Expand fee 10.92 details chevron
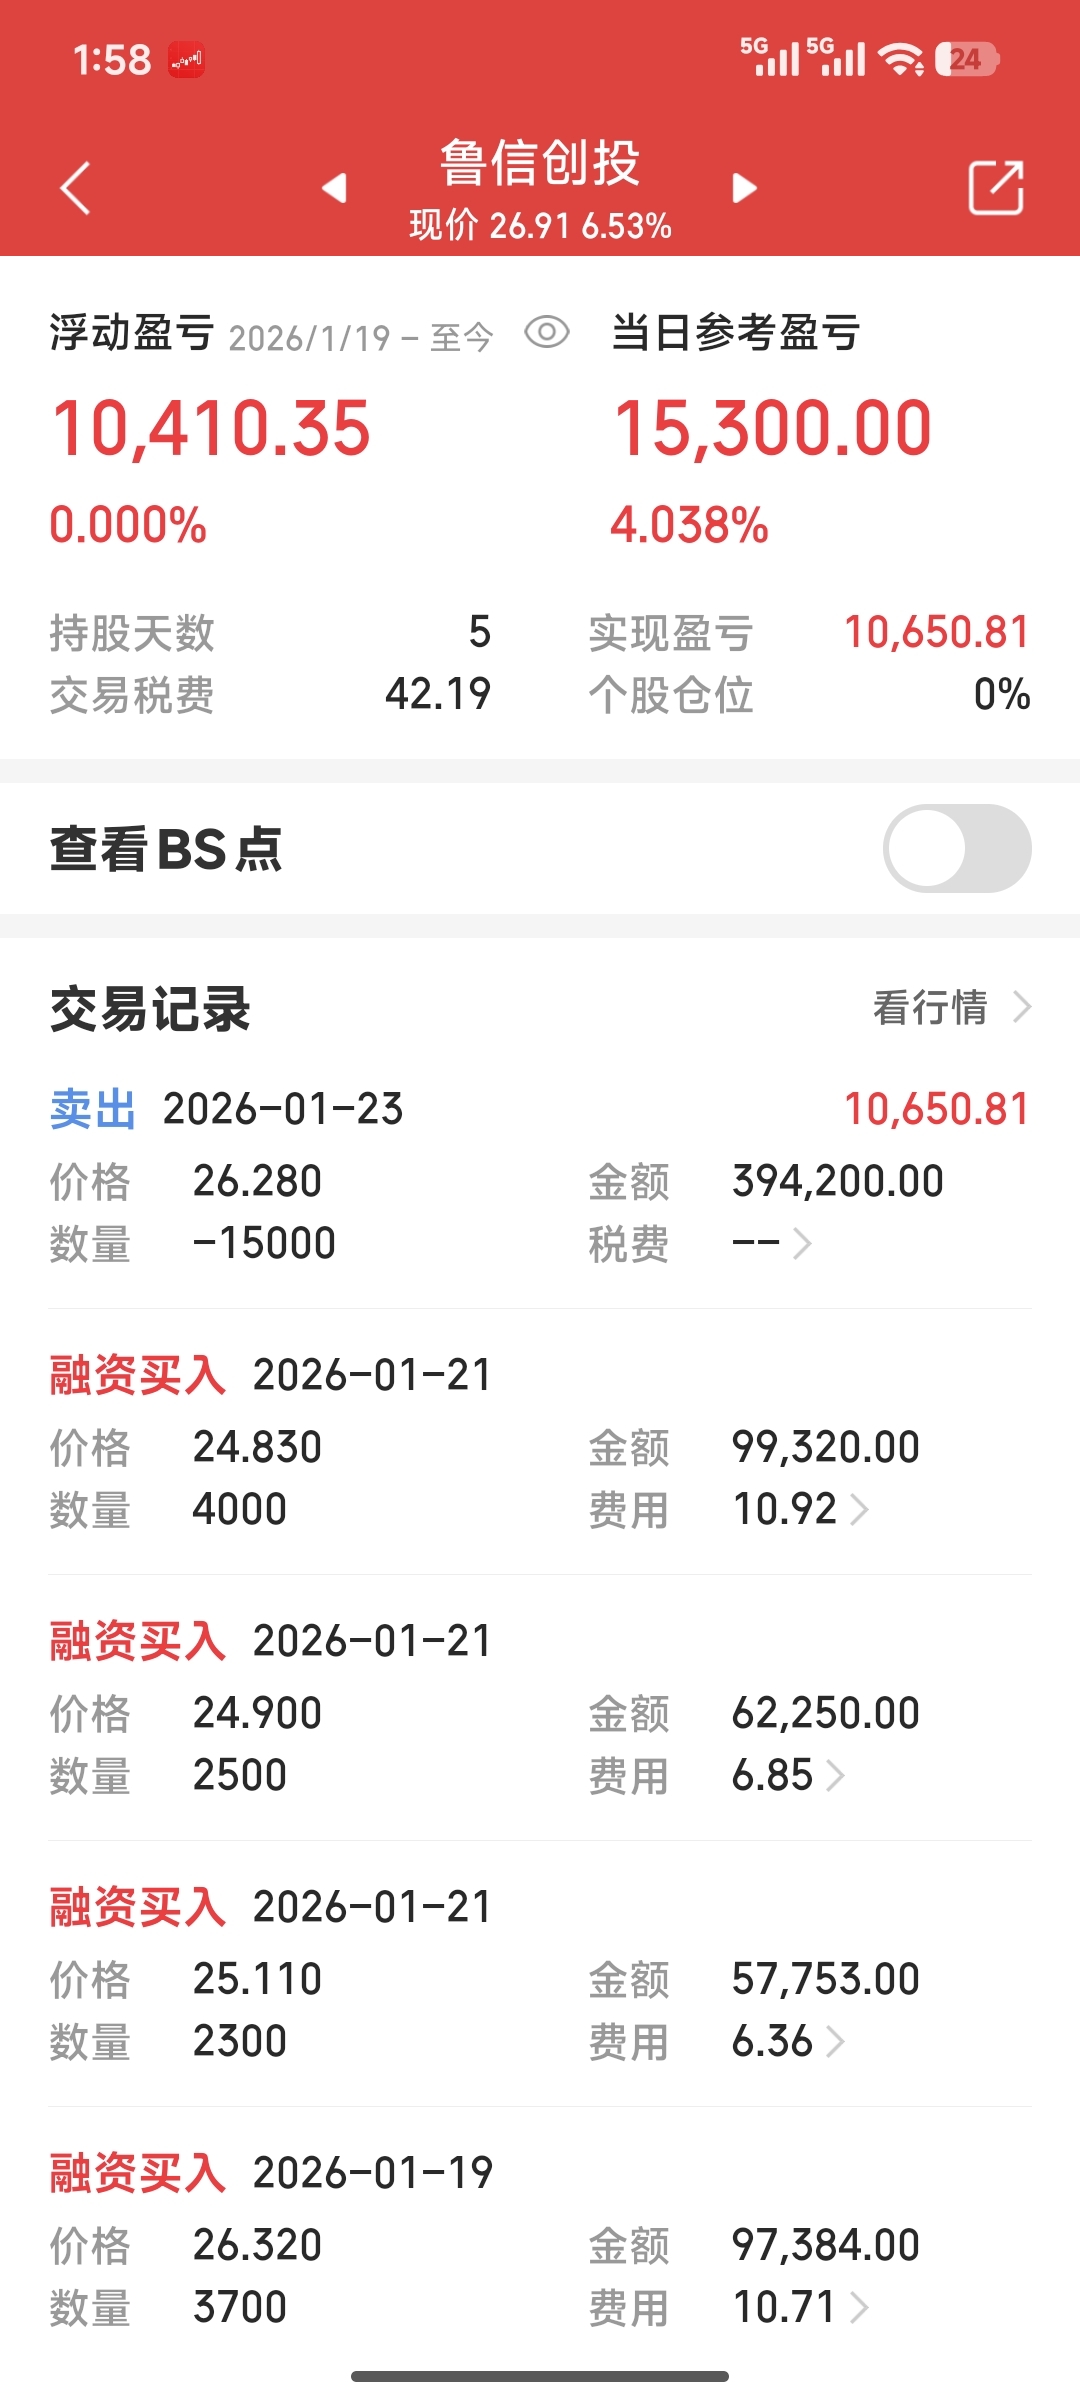This screenshot has width=1080, height=2400. coord(859,1509)
